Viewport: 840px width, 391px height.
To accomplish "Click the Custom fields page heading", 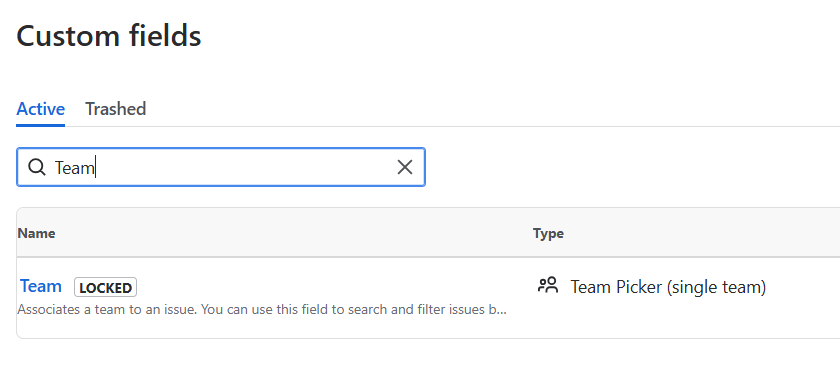I will click(109, 36).
